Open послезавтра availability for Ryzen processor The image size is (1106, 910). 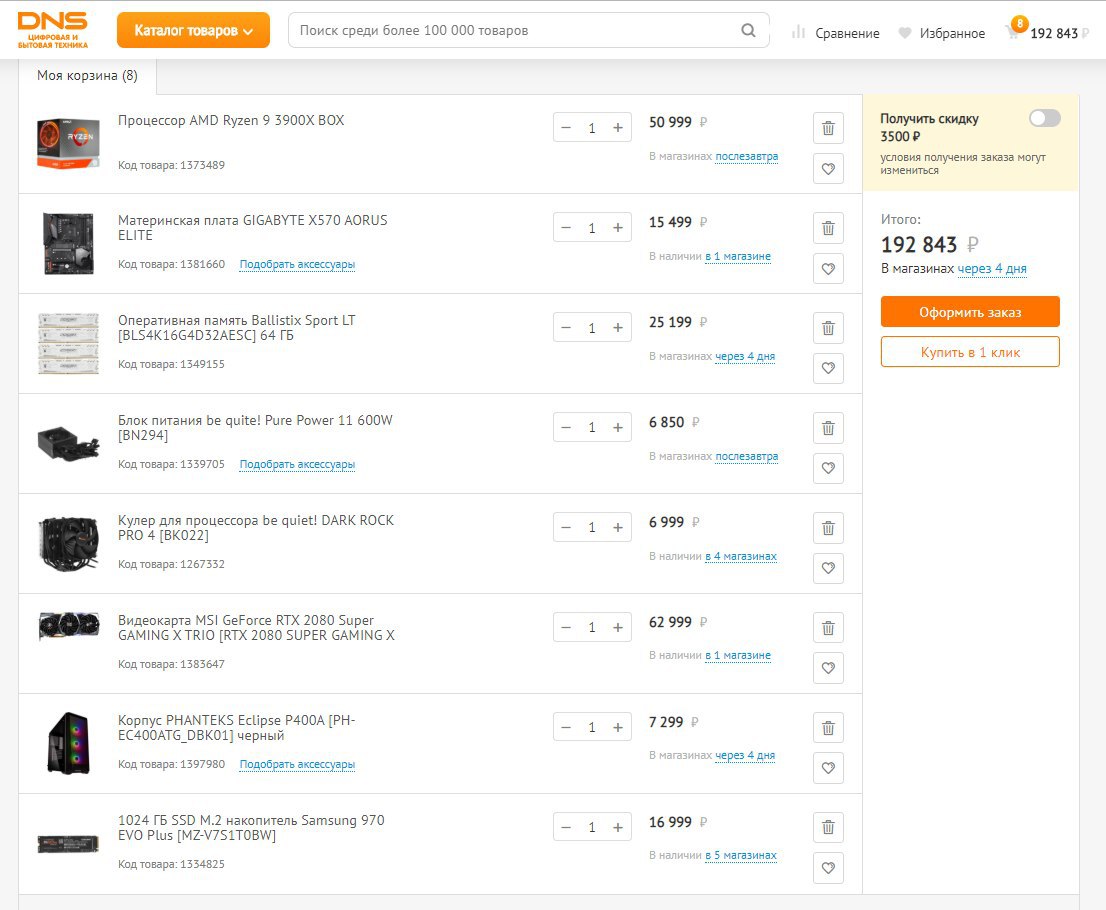click(x=747, y=157)
